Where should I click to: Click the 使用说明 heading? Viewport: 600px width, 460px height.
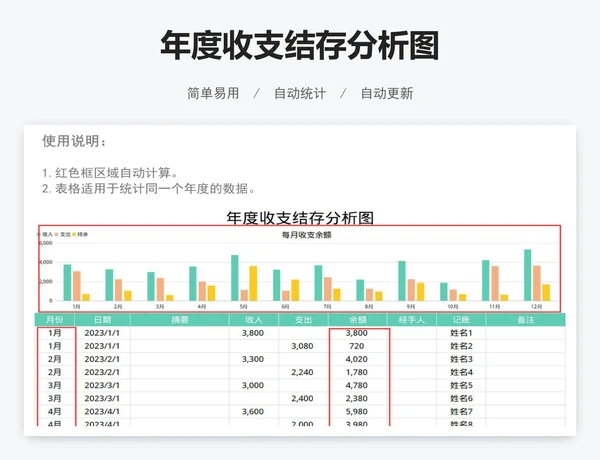click(x=74, y=141)
